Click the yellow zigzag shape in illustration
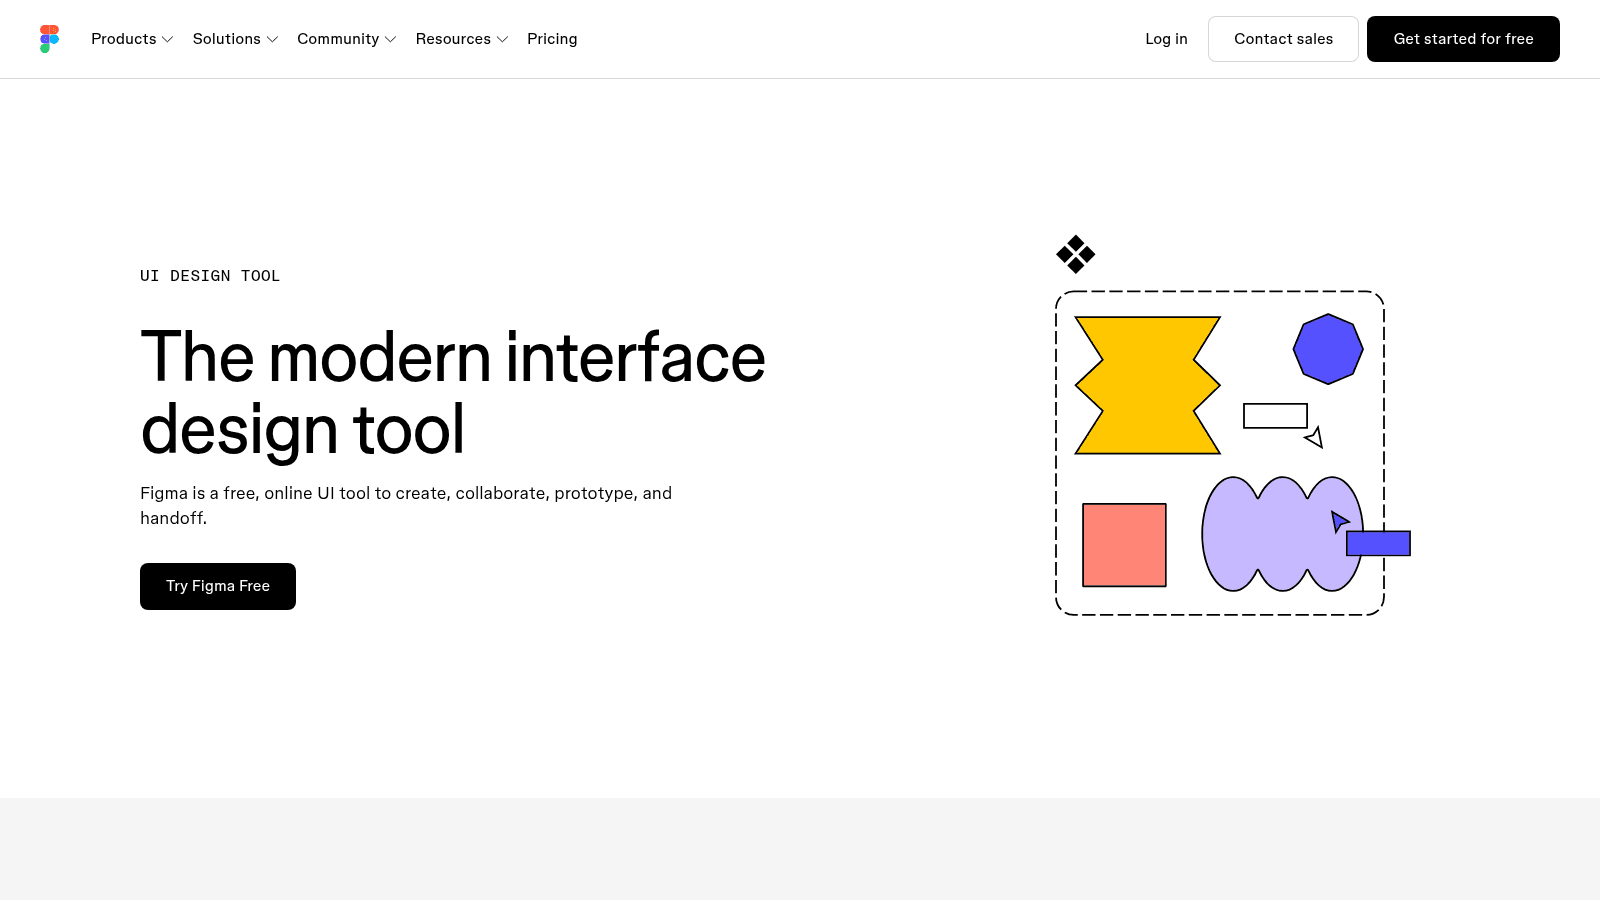The image size is (1600, 900). 1147,385
